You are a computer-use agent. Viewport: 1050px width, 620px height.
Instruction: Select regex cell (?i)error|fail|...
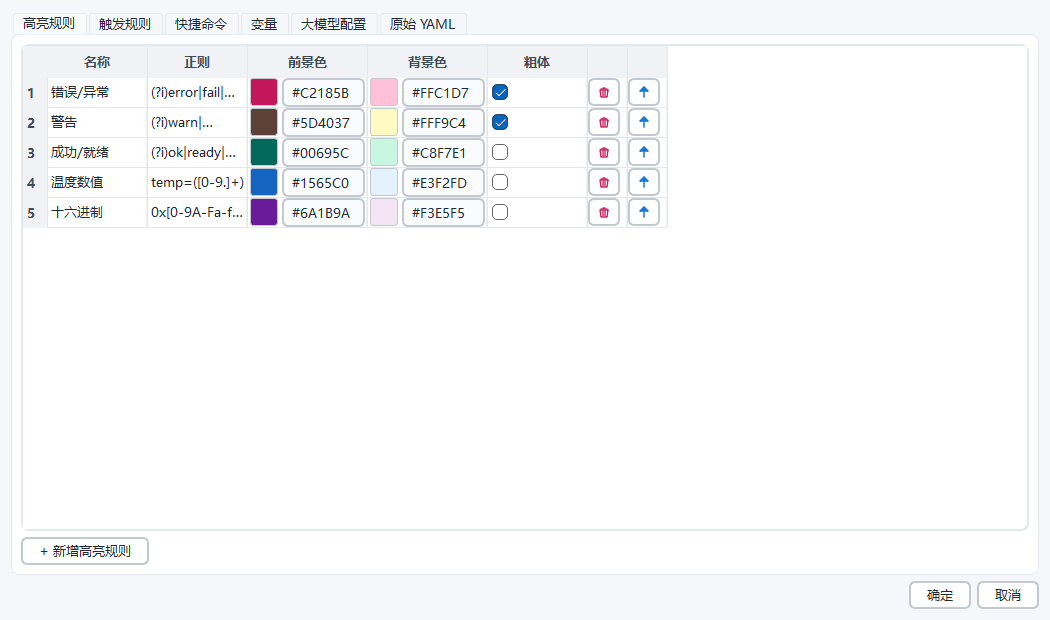(x=198, y=92)
